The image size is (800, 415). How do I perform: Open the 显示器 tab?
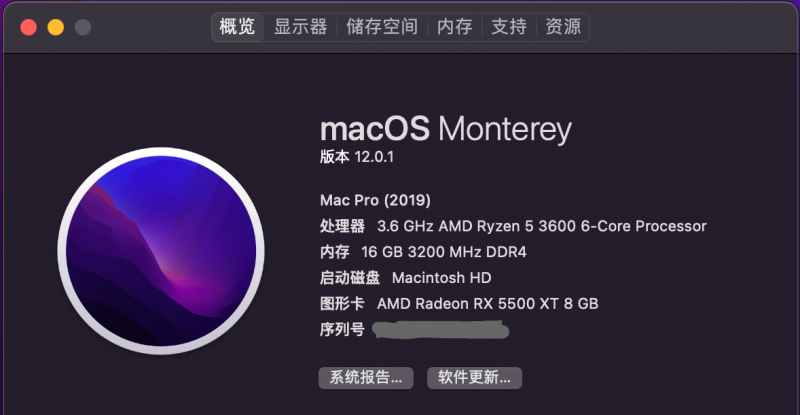(x=300, y=27)
